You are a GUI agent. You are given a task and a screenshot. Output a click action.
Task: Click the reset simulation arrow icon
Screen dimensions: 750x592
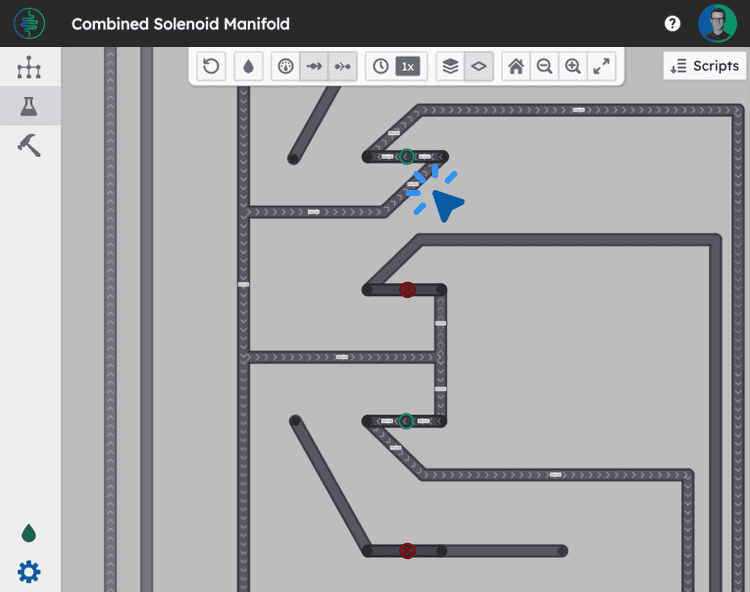[x=211, y=67]
